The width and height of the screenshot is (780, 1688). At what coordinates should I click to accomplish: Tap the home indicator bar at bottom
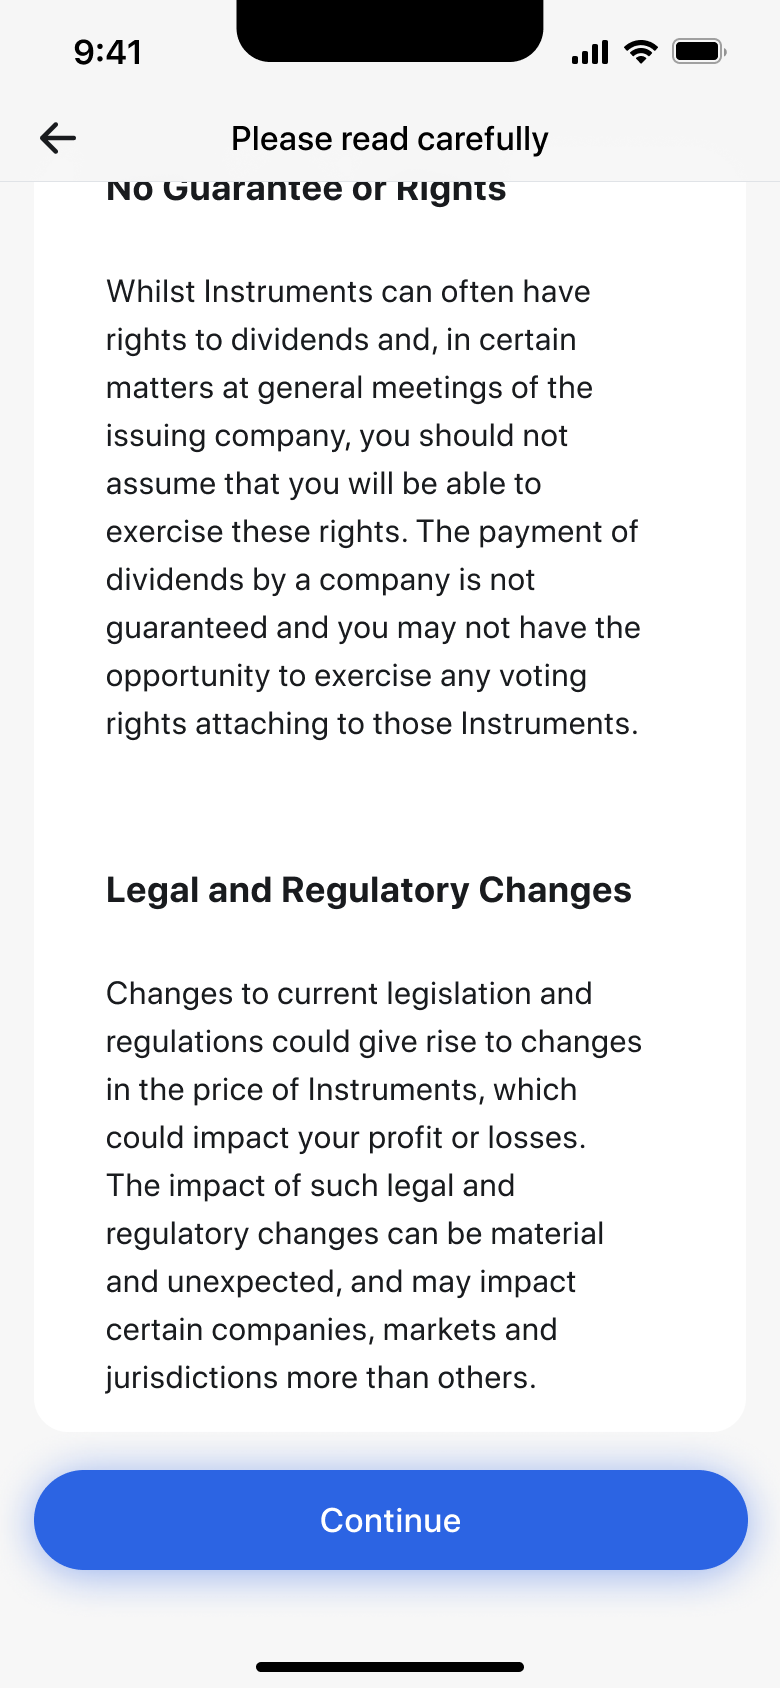[x=390, y=1667]
